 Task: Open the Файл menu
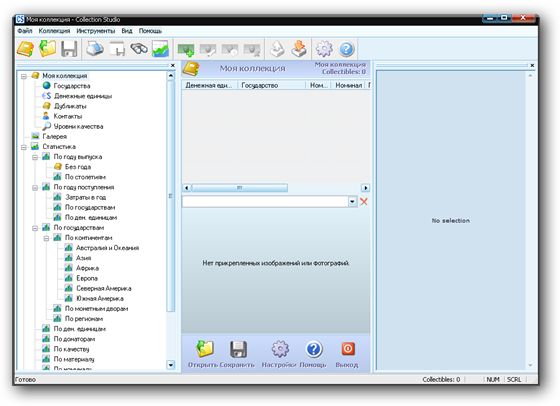(x=25, y=31)
